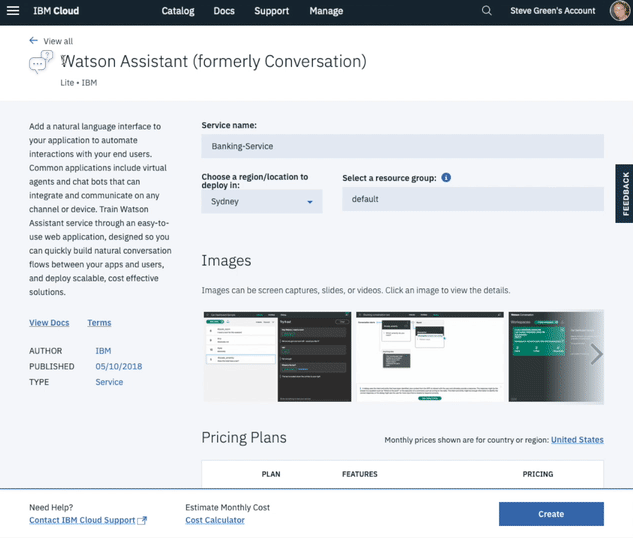Click the Watson Assistant chat bubble icon
This screenshot has height=538, width=633.
(x=41, y=63)
